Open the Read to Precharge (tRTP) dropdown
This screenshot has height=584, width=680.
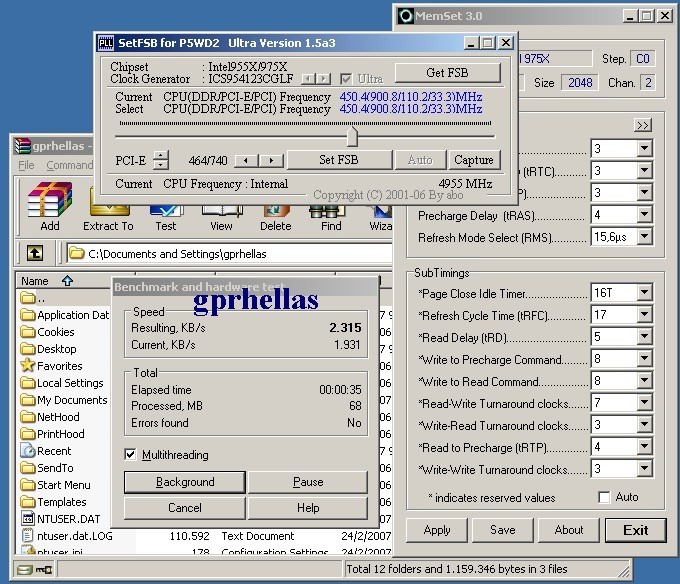coord(644,447)
